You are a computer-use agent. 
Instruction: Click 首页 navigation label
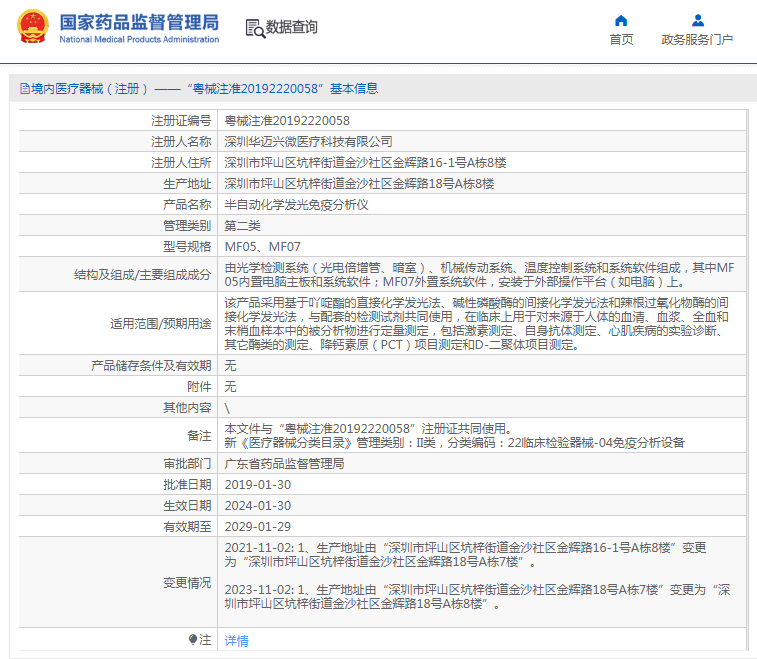621,40
